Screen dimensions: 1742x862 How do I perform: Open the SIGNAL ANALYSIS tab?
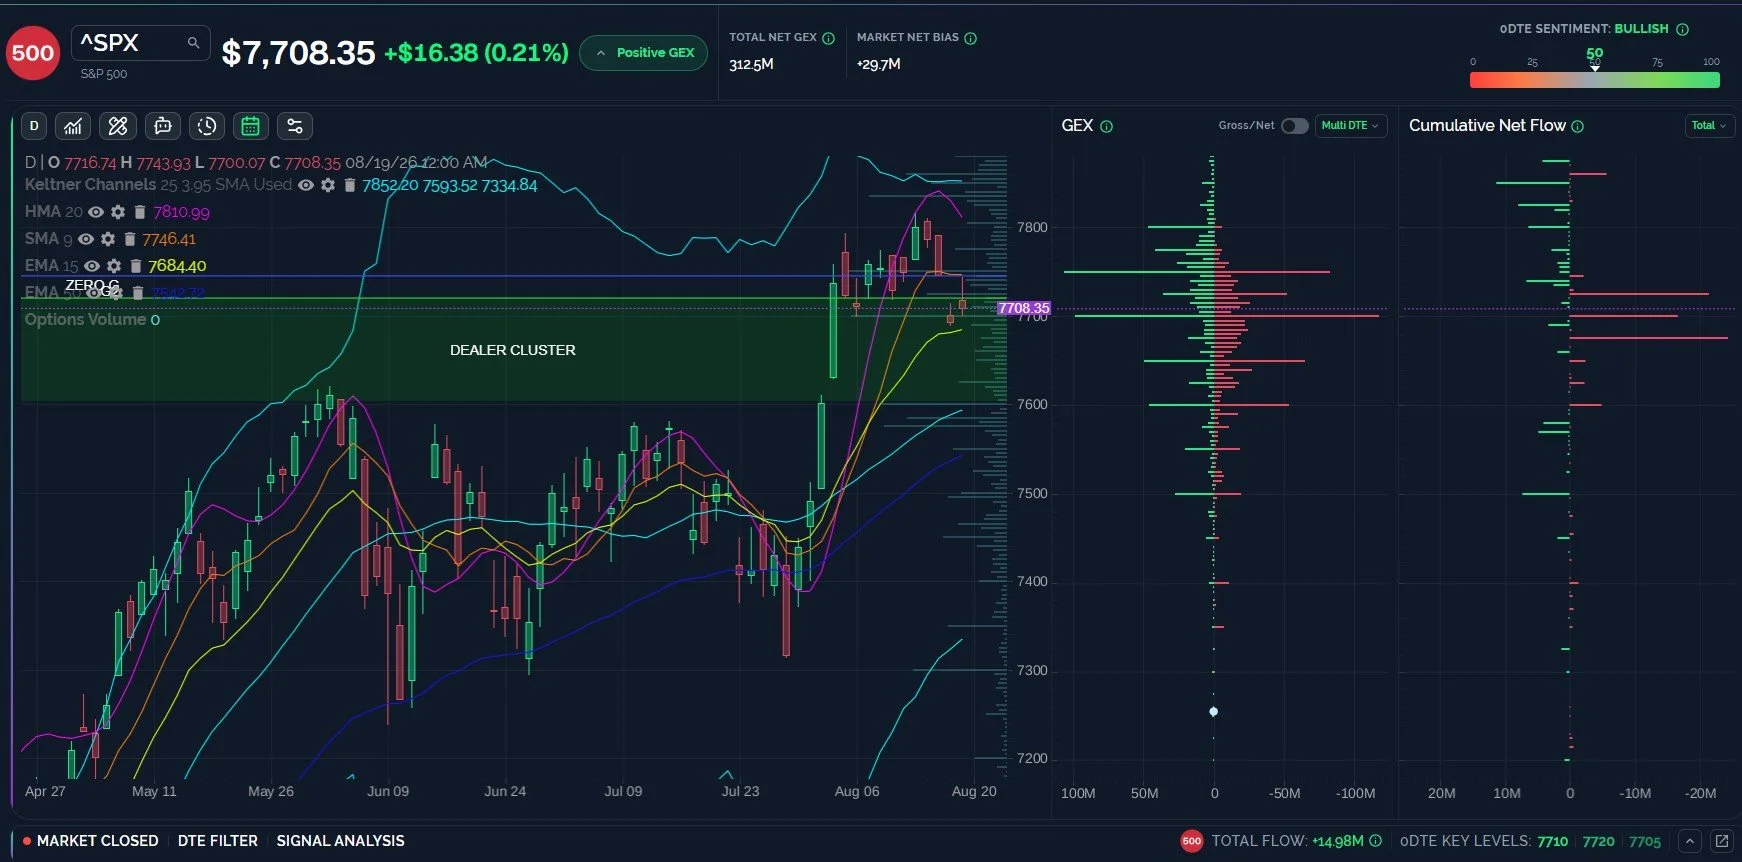point(340,841)
